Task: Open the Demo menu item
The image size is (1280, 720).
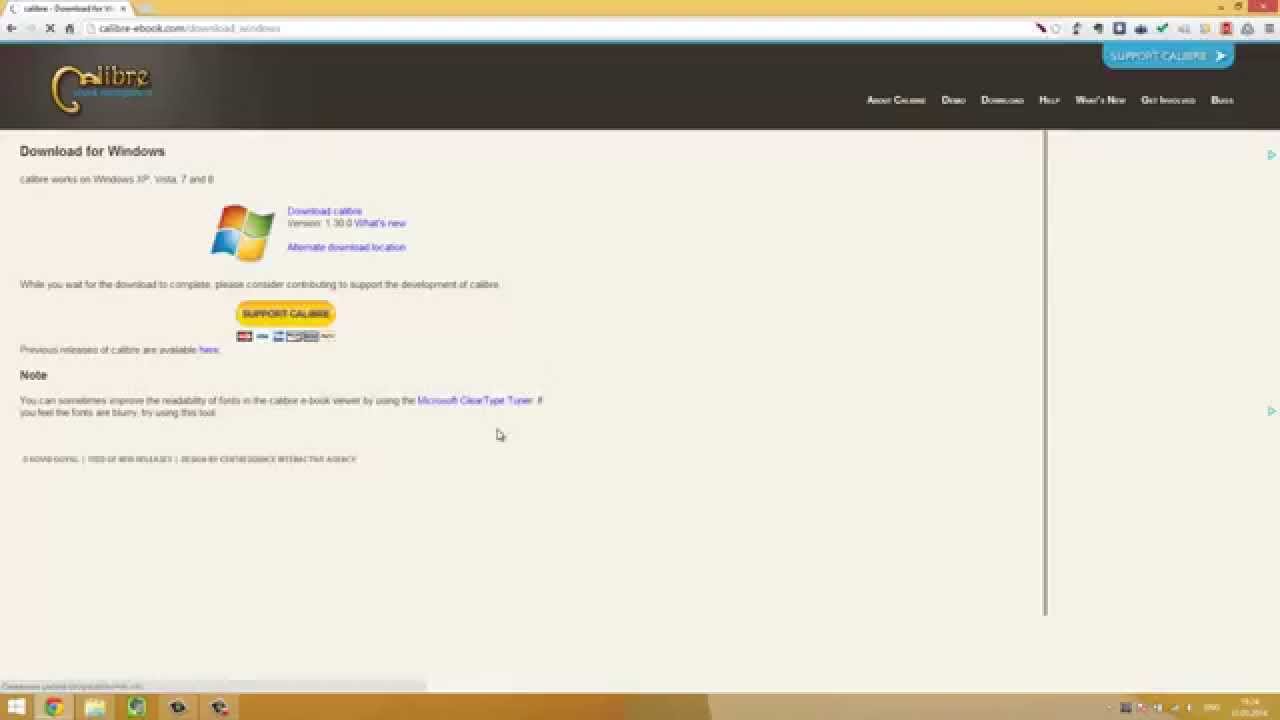Action: coord(953,100)
